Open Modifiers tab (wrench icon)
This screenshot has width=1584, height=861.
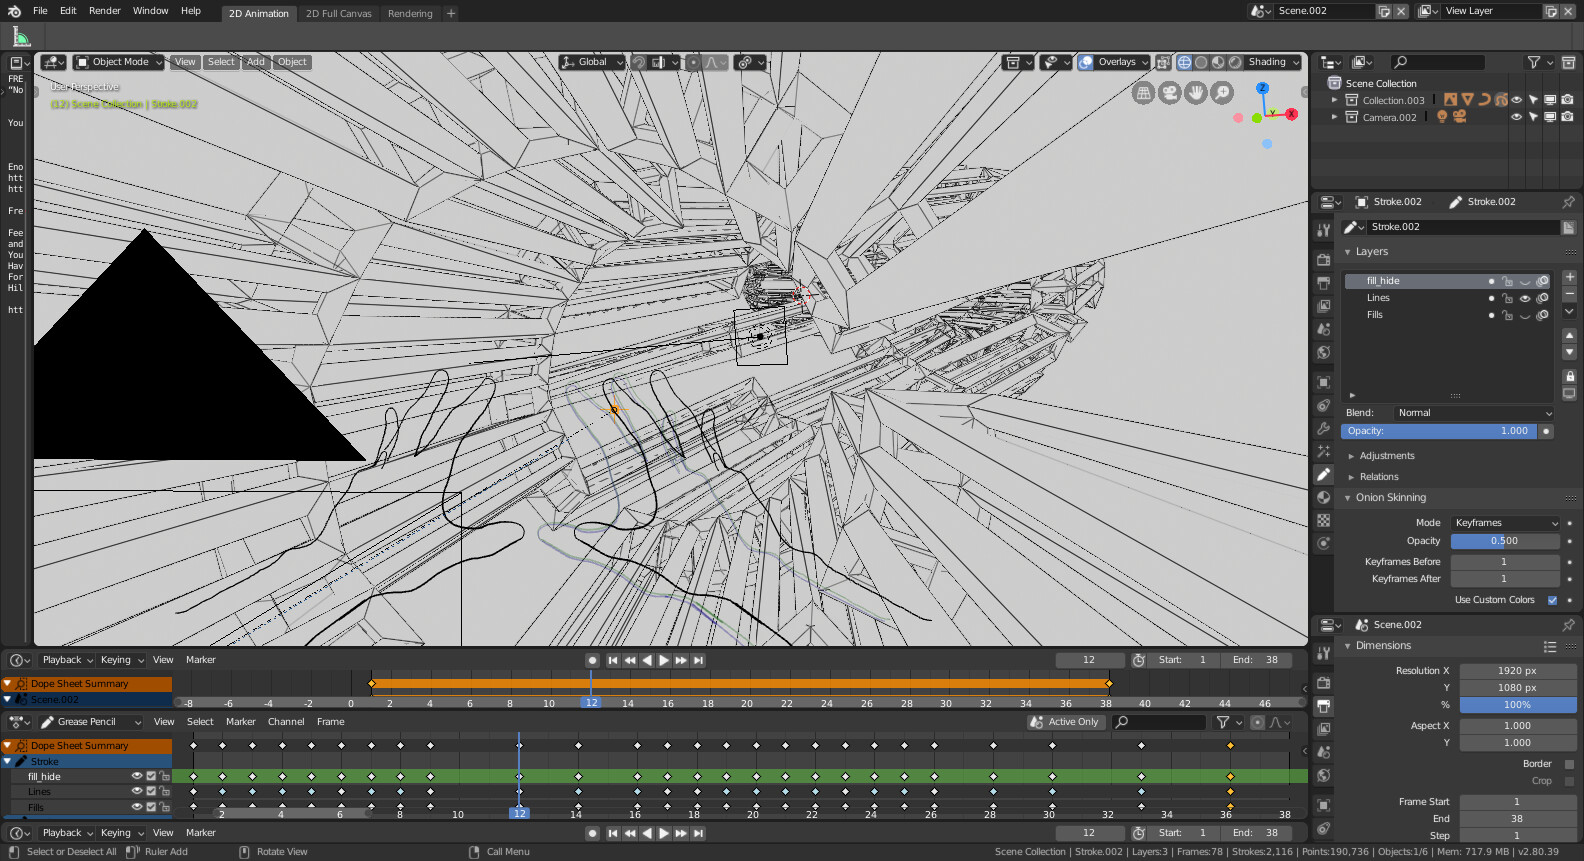tap(1323, 428)
